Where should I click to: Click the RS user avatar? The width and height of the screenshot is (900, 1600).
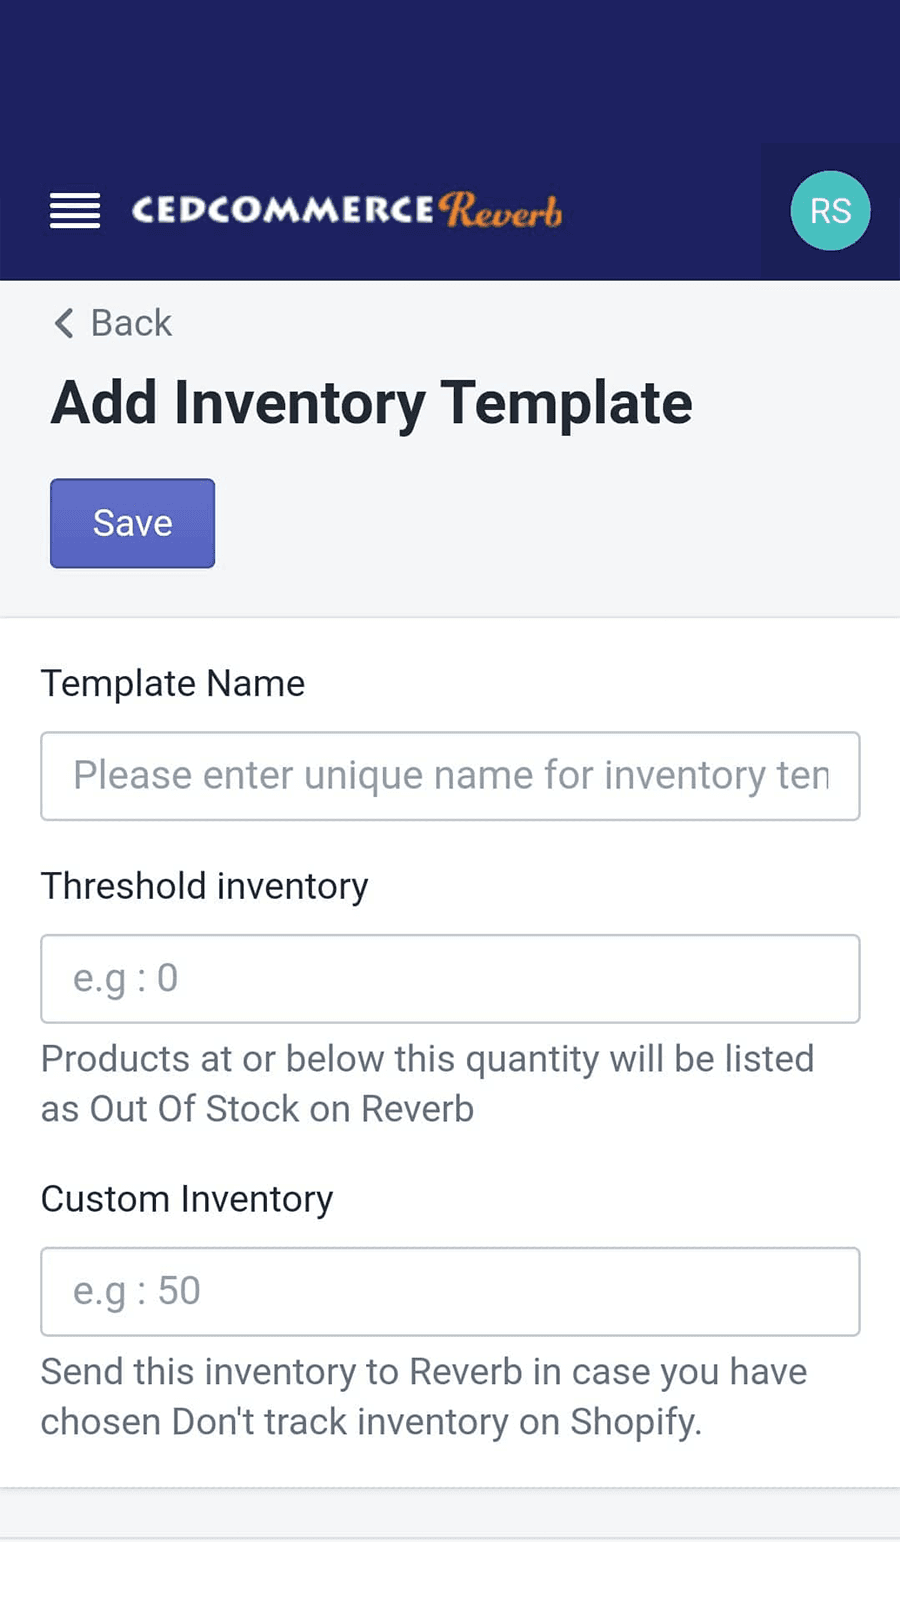(830, 211)
